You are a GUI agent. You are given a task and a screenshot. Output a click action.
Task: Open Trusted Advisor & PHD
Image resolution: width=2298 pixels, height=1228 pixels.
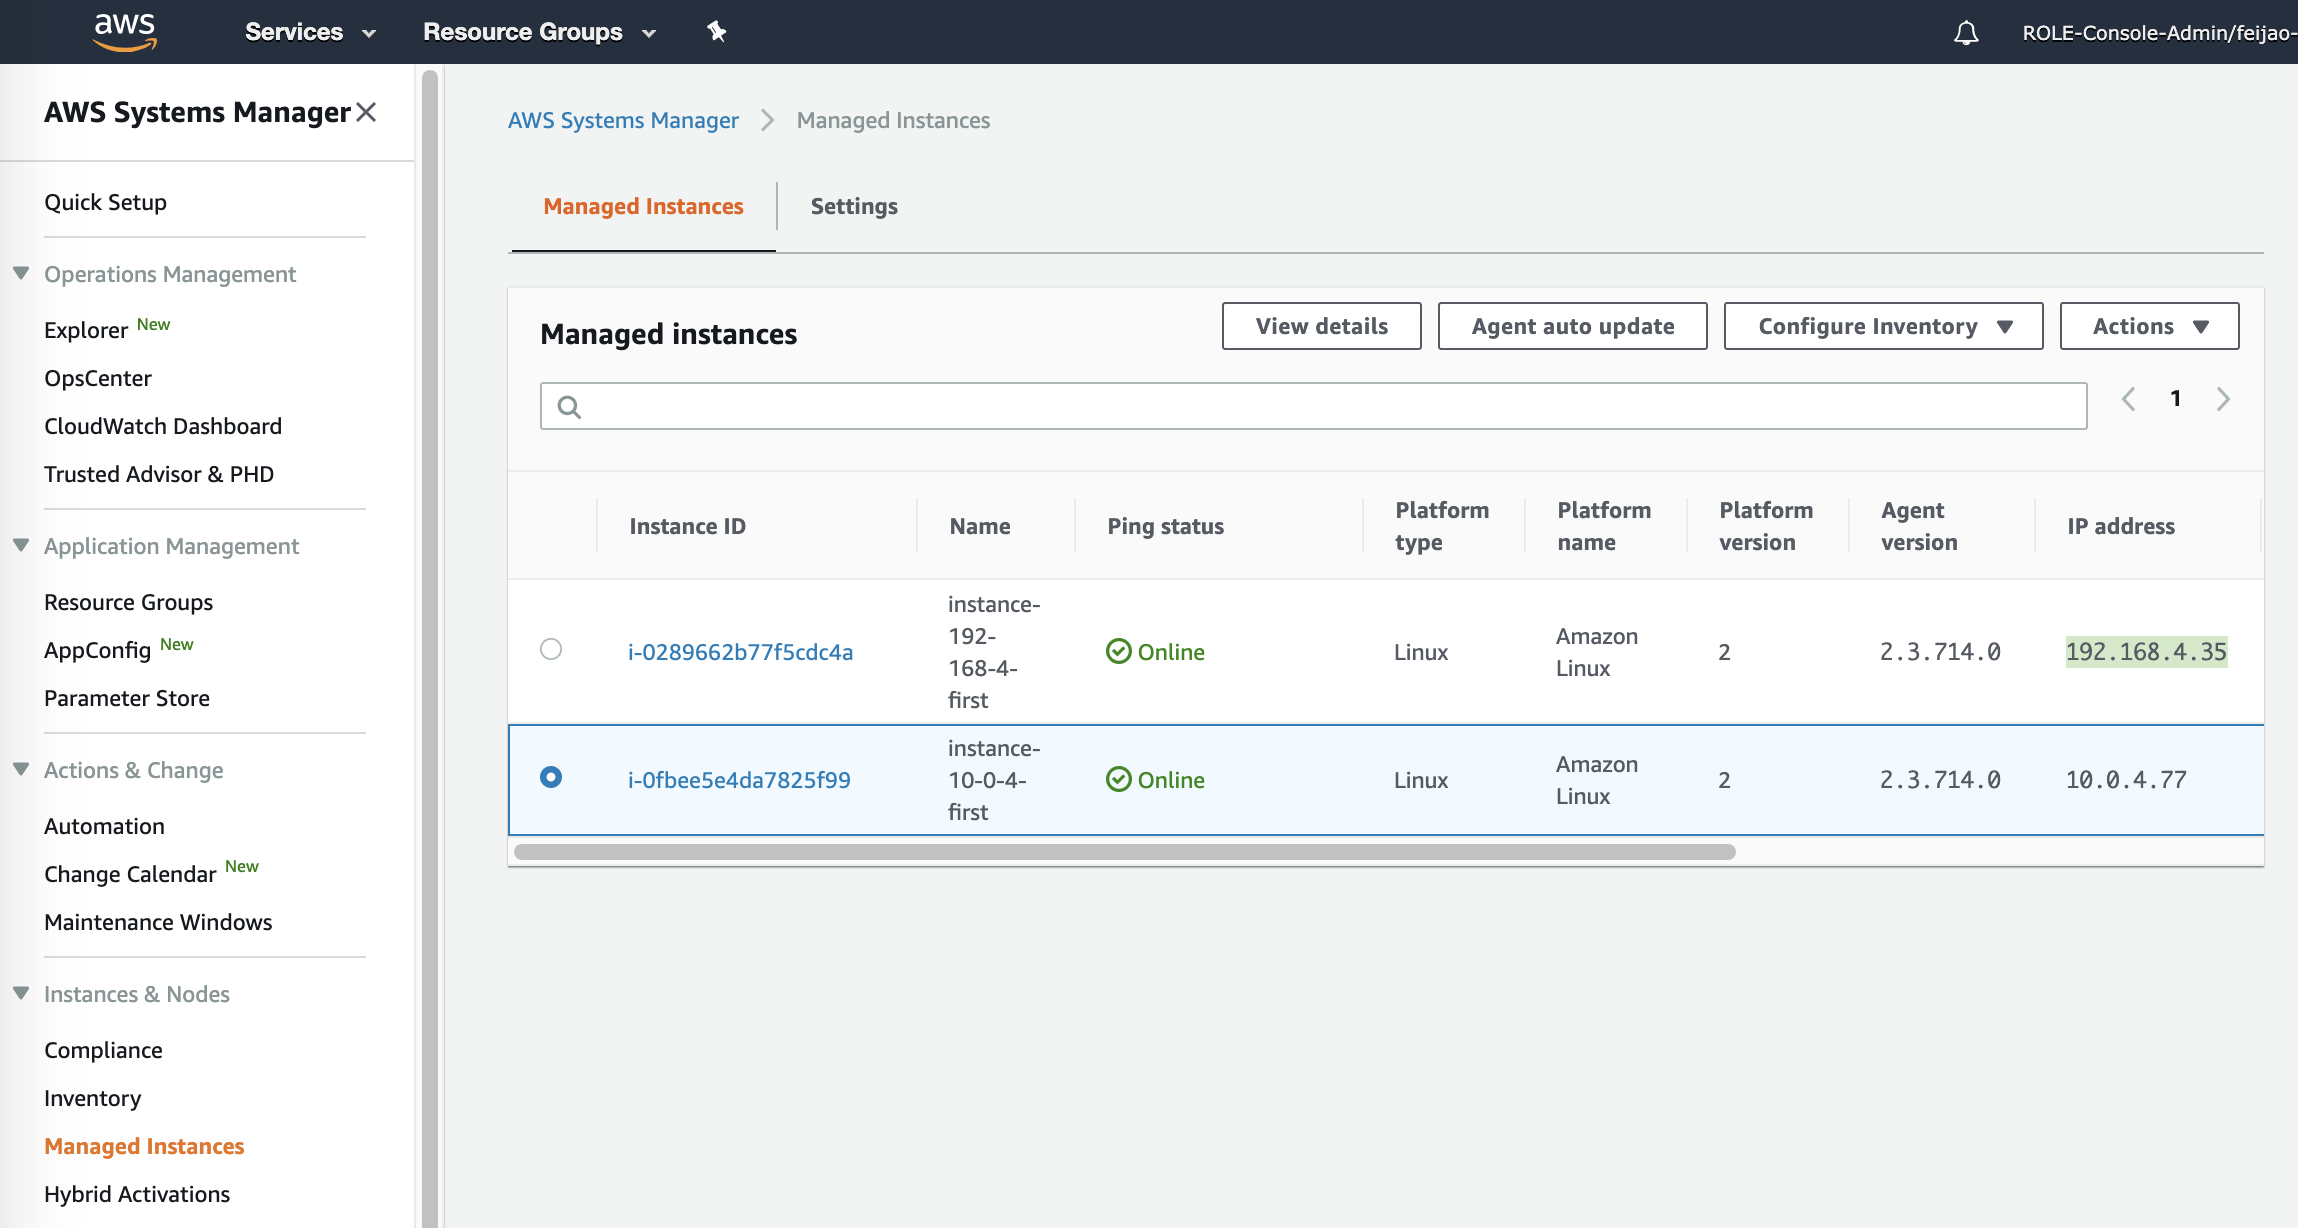click(x=159, y=474)
